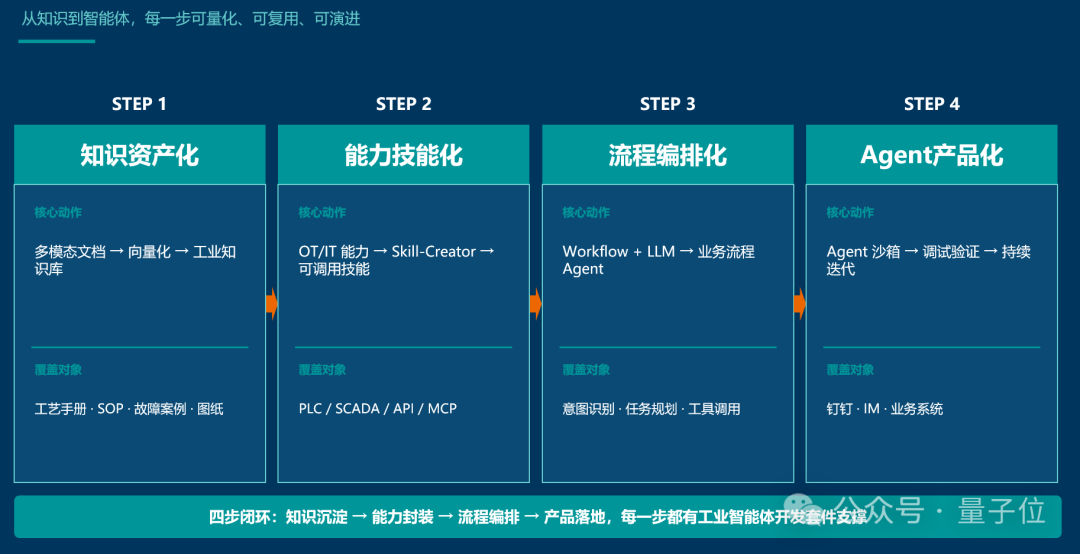The image size is (1080, 554).
Task: Select text "多模态文档 → 向量化 → 工业知识库"
Action: coord(135,260)
